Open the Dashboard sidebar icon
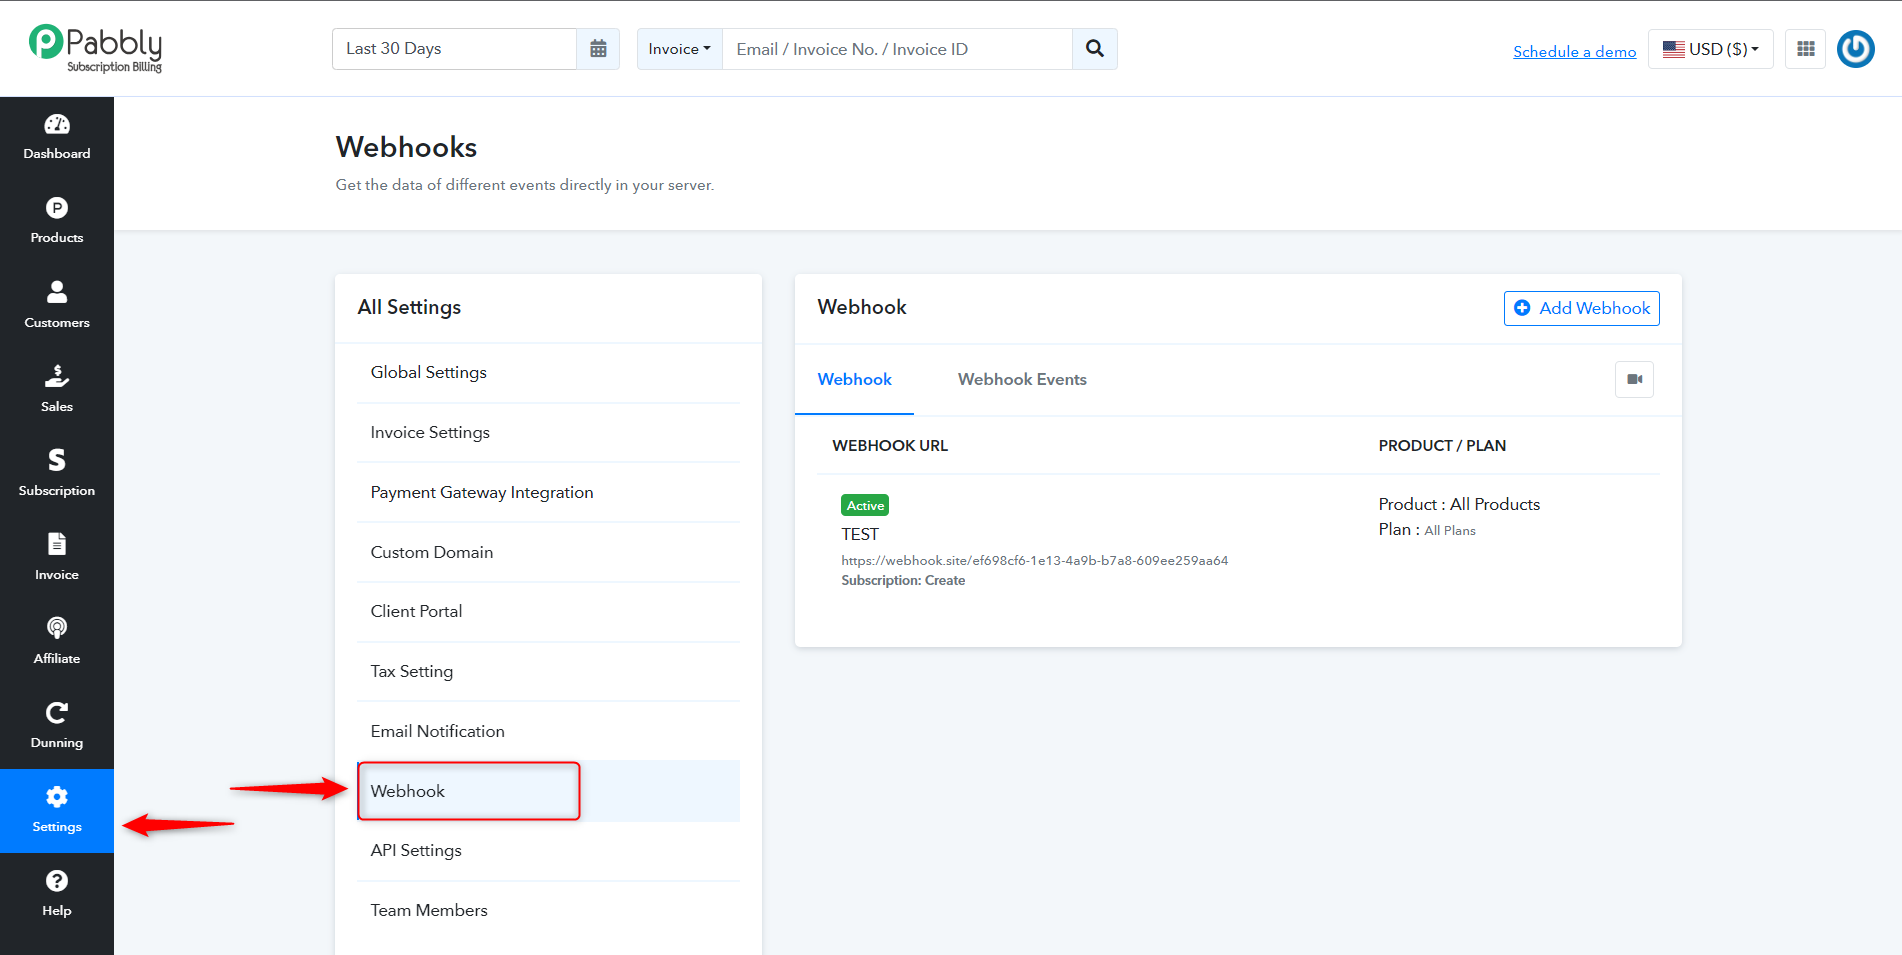Screen dimensions: 1902x955 (x=57, y=125)
